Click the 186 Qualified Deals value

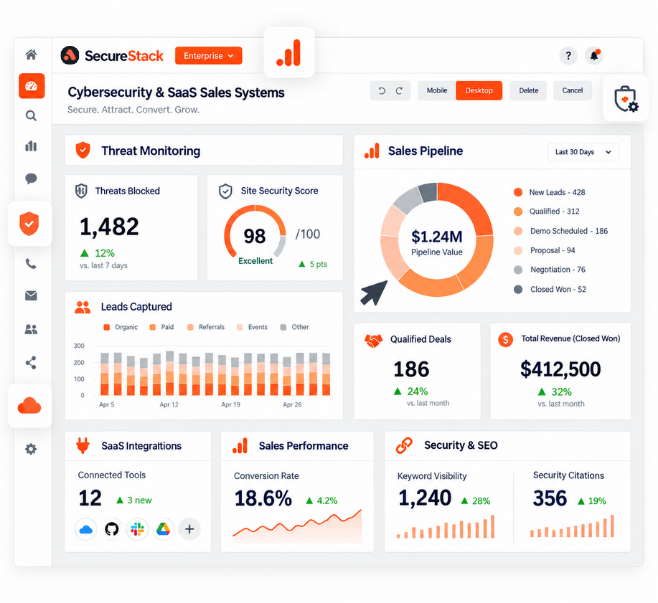[411, 369]
